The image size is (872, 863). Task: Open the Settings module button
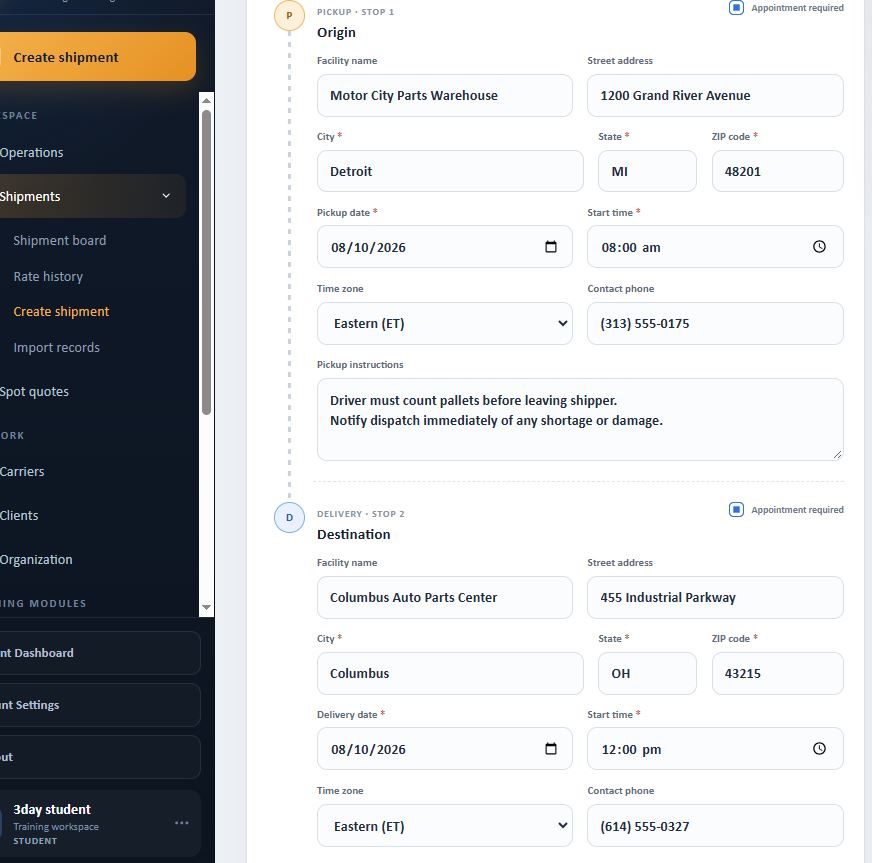click(x=100, y=705)
